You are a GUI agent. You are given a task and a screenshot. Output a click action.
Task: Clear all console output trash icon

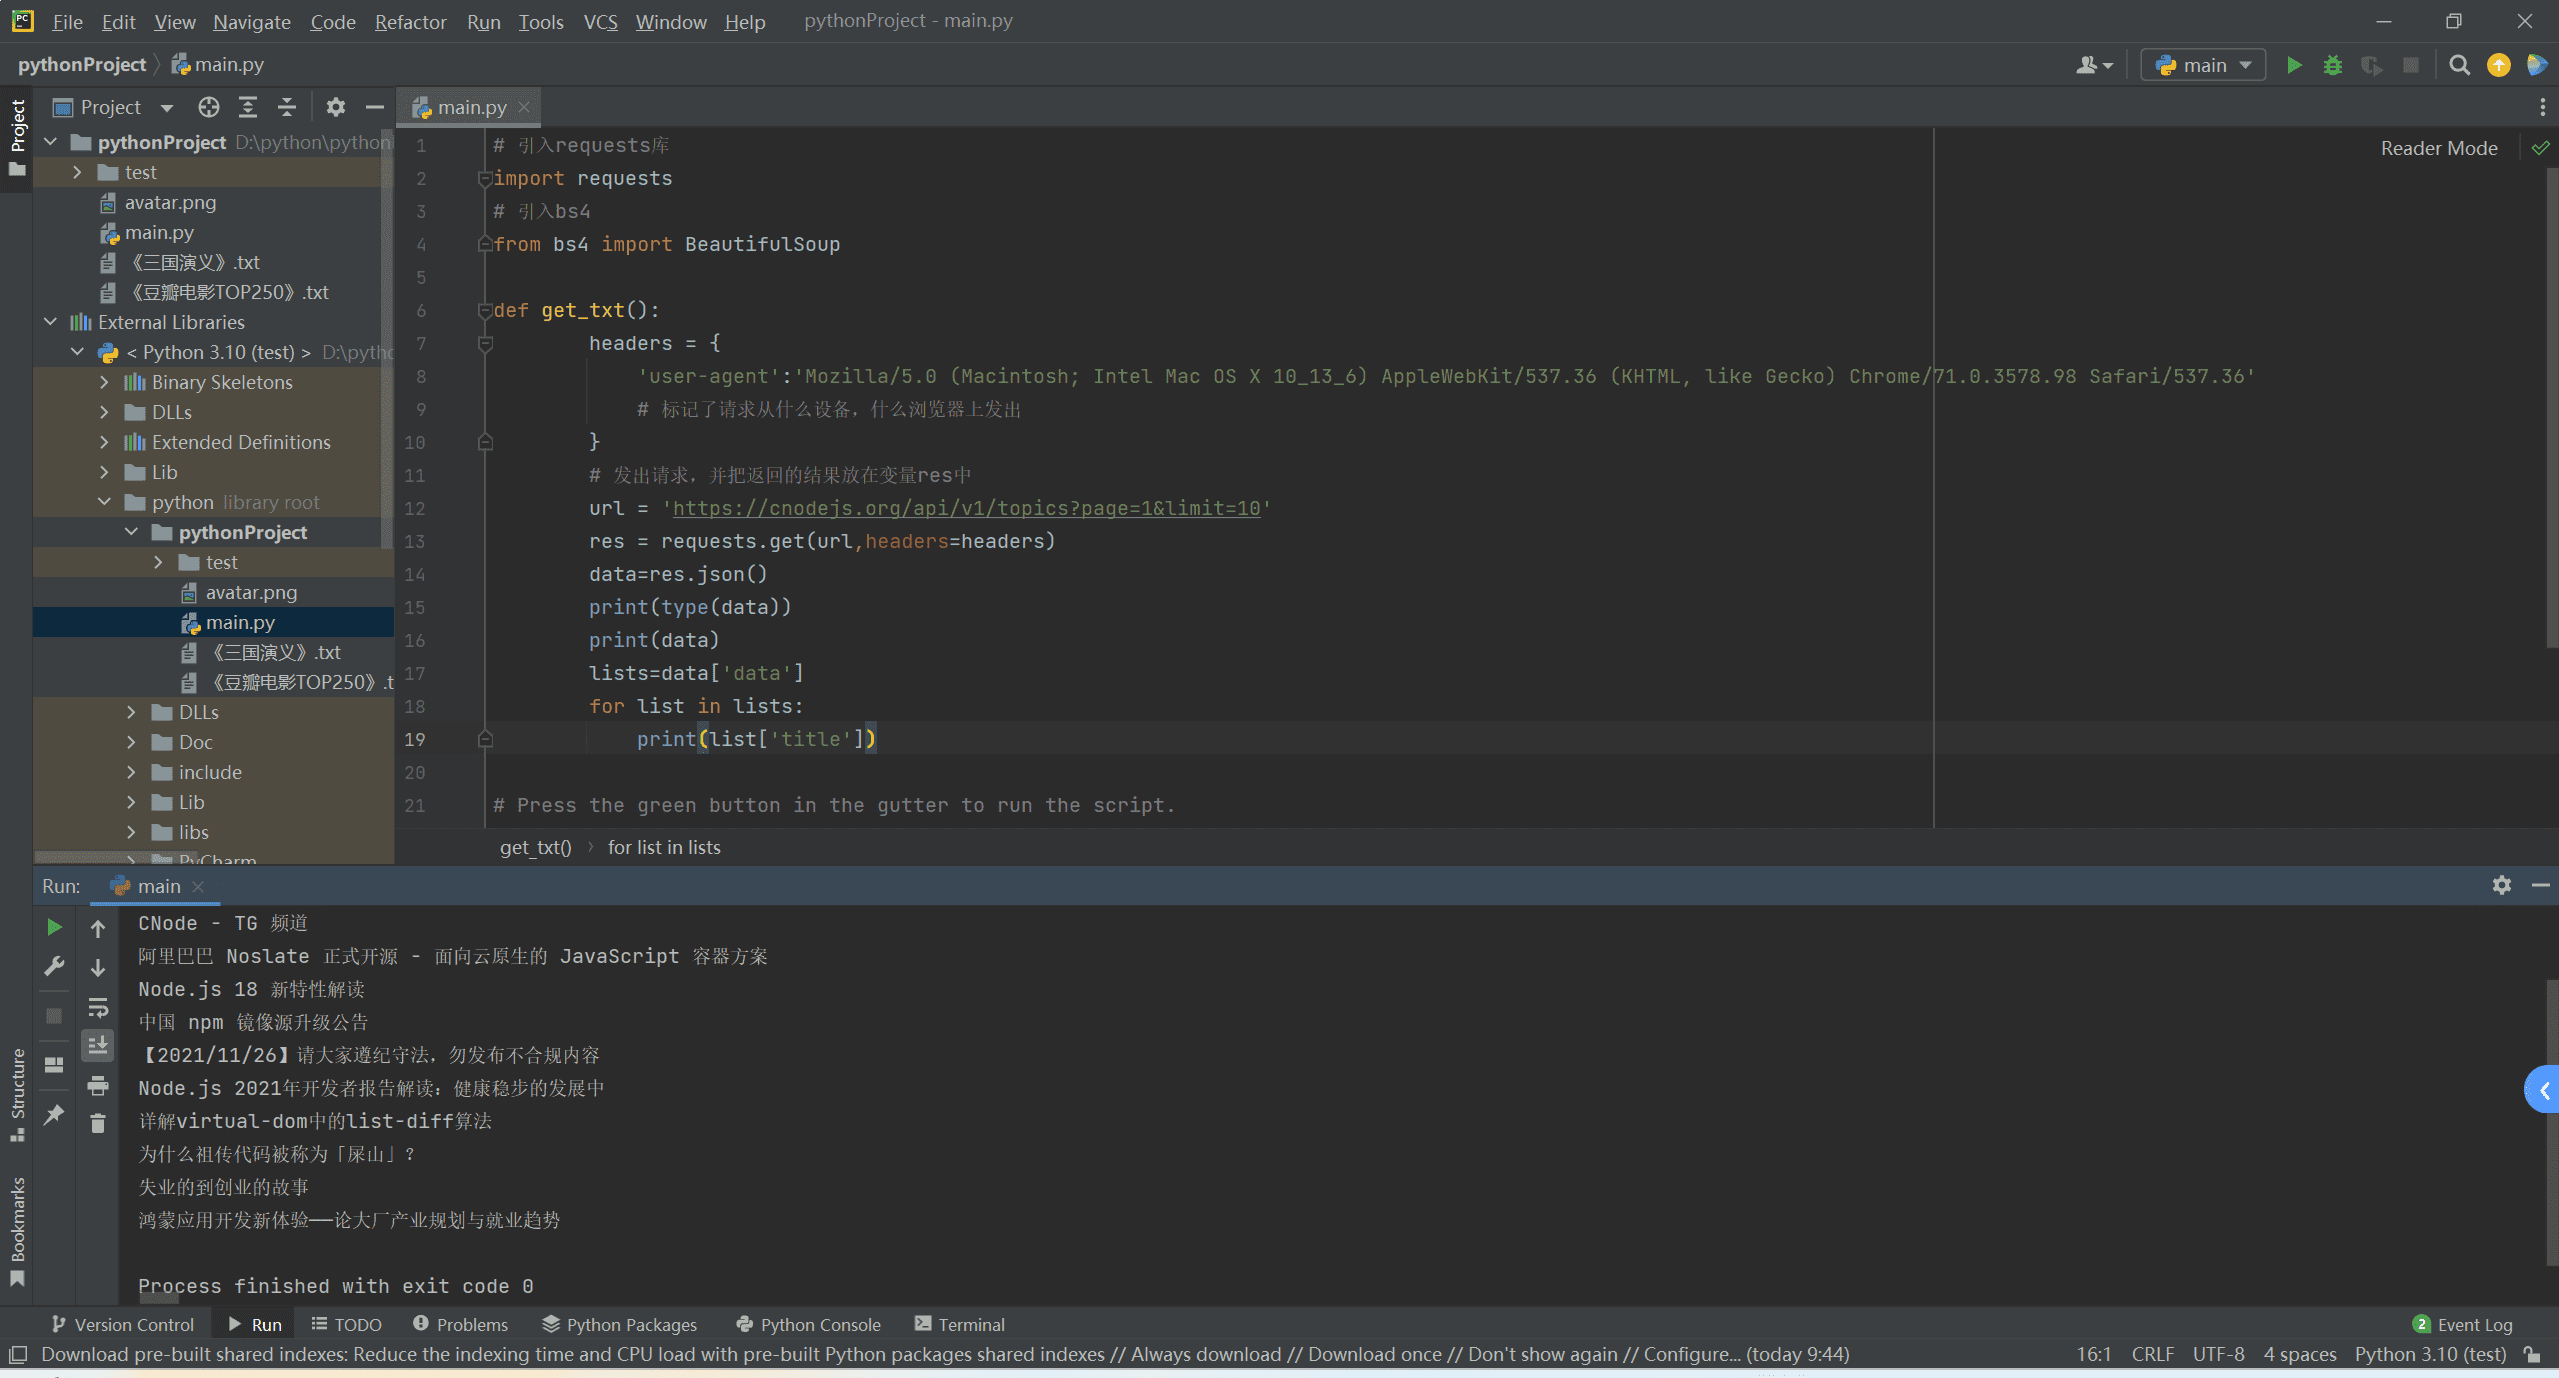[98, 1124]
